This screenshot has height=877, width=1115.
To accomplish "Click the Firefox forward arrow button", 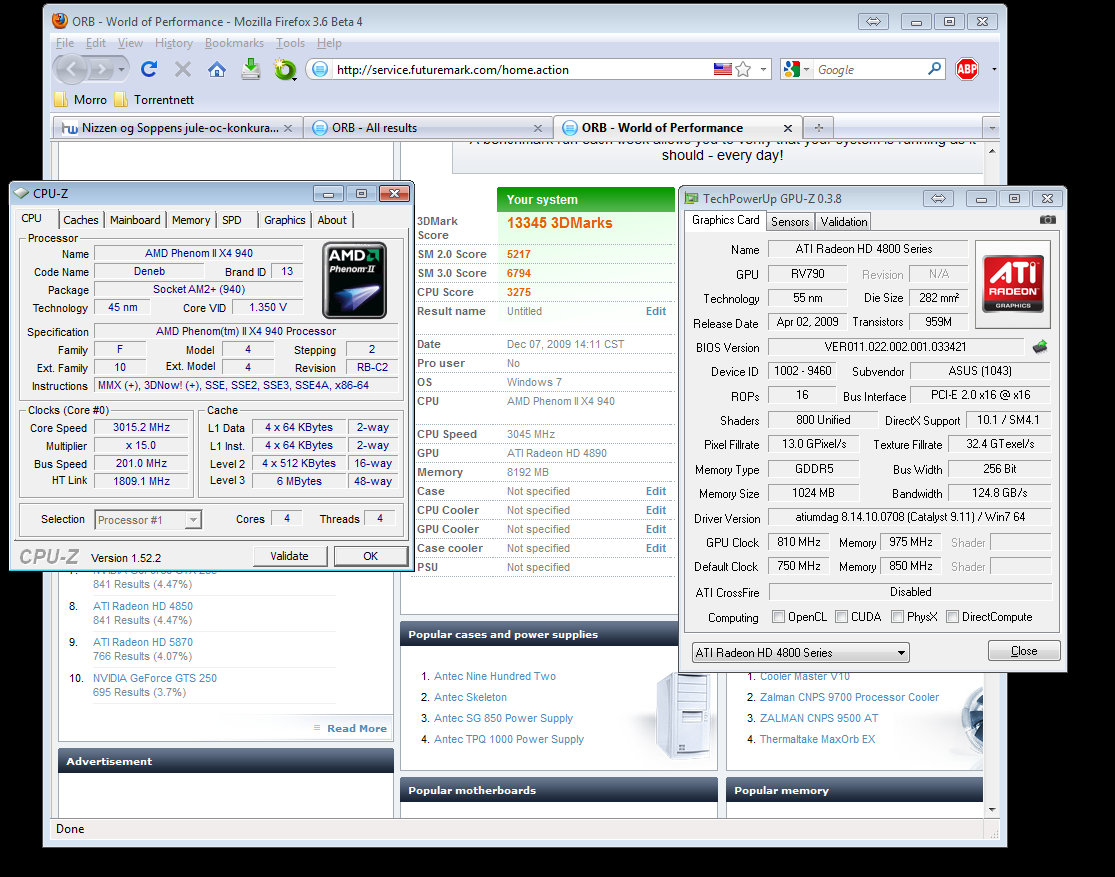I will (103, 69).
